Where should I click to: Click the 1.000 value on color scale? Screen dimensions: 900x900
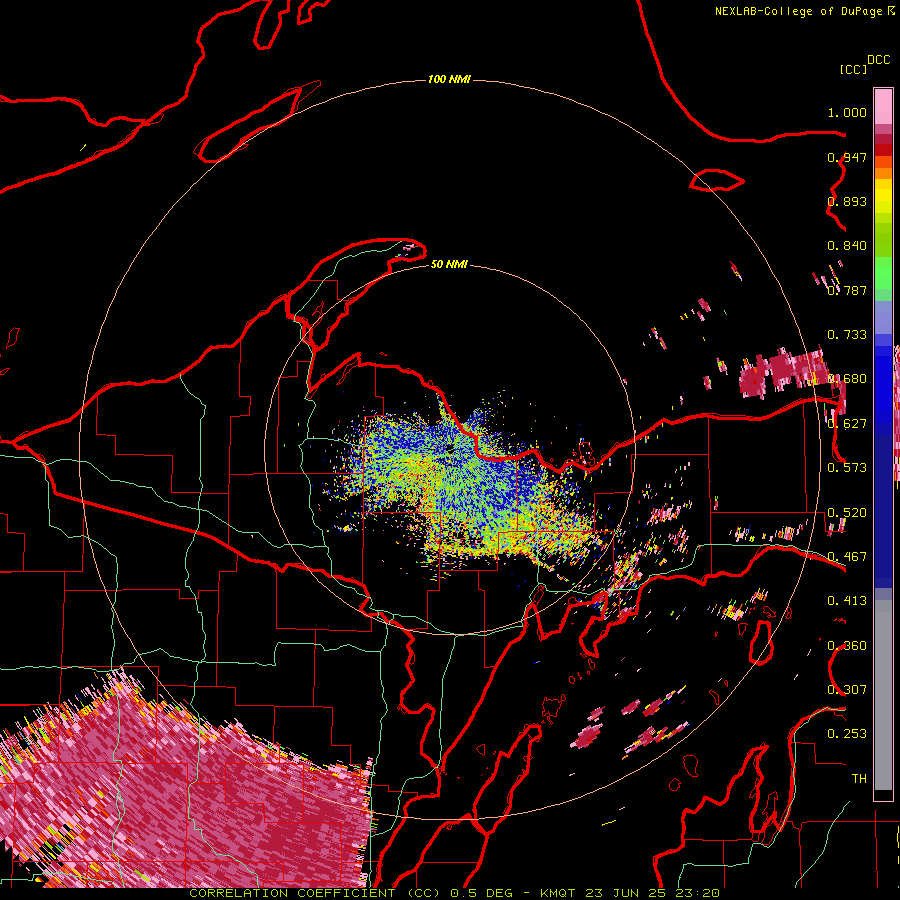[847, 112]
